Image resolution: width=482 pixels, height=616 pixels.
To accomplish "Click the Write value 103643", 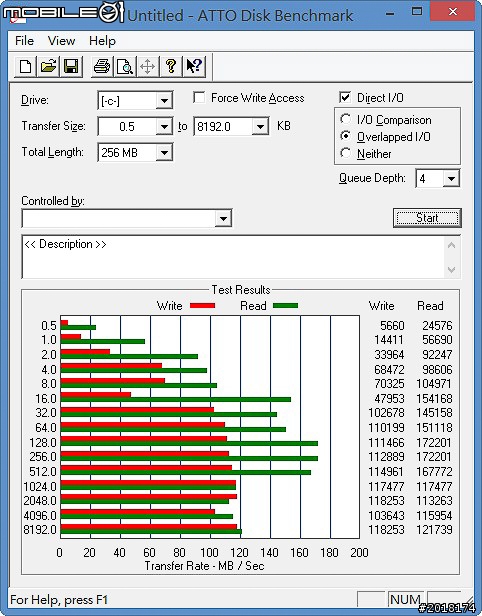I will 386,515.
